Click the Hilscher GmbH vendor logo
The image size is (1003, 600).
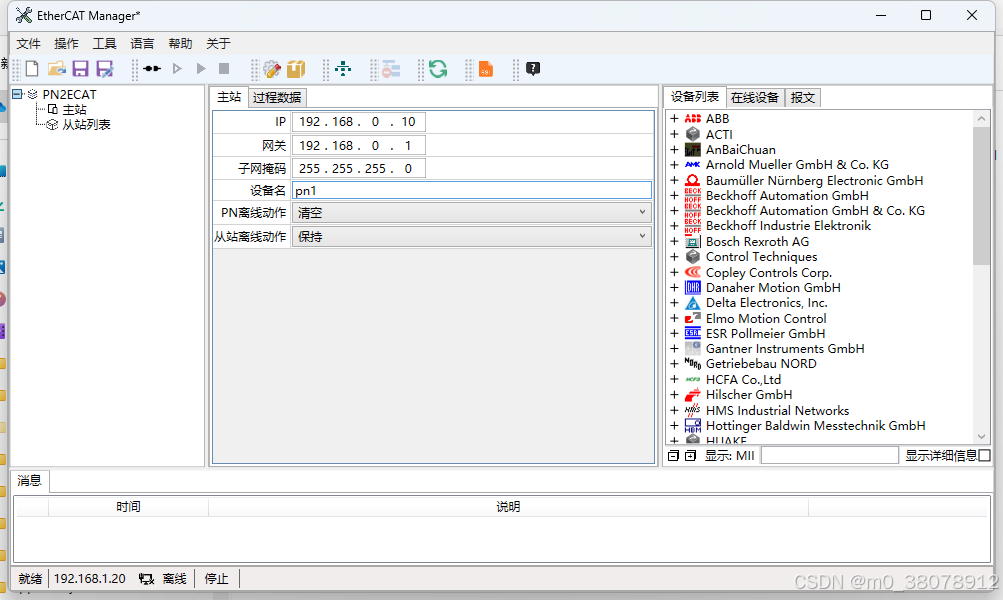pyautogui.click(x=693, y=395)
